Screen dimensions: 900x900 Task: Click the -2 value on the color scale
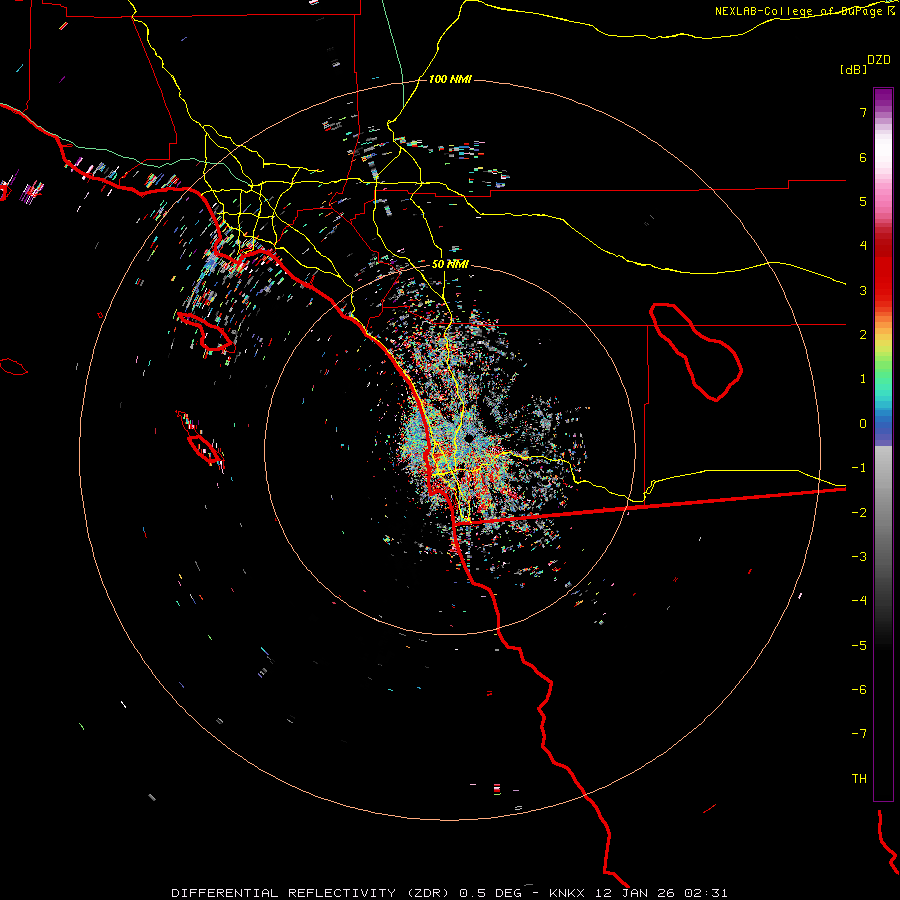[859, 512]
